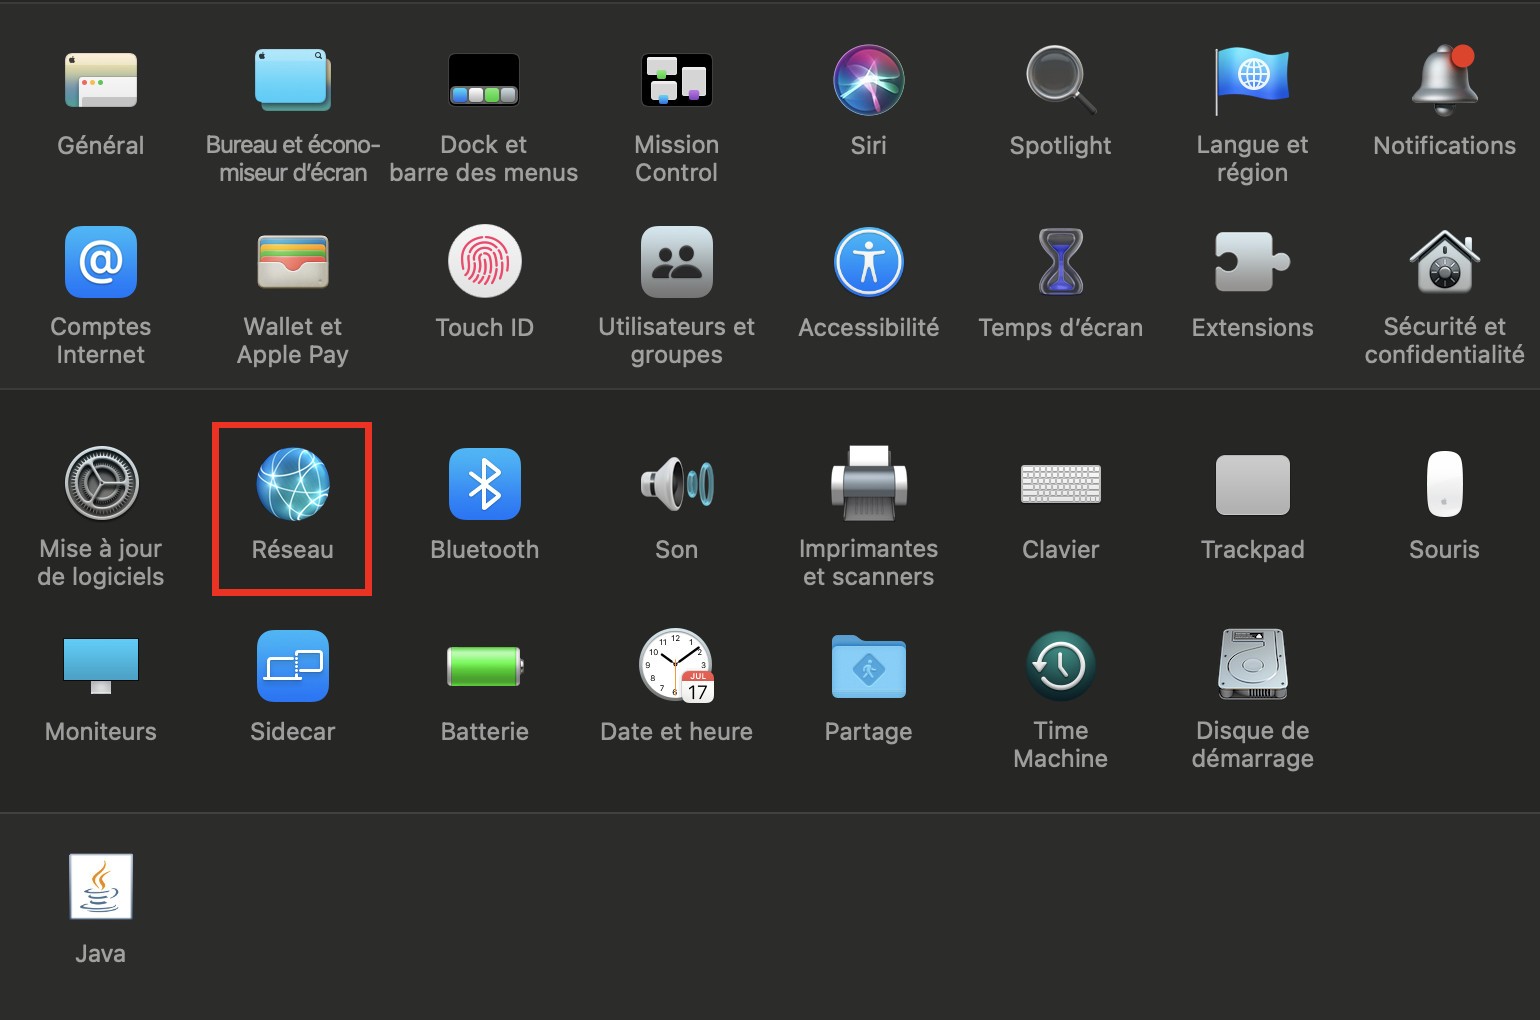Open Notifications preferences with the bell icon
This screenshot has width=1540, height=1020.
(x=1444, y=81)
